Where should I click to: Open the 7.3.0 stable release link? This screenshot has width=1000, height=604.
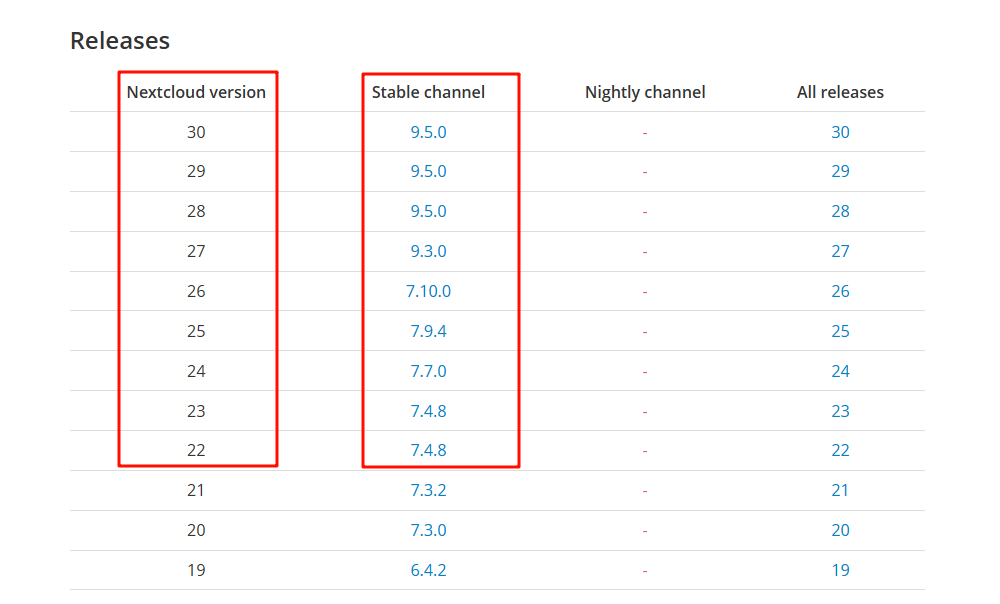point(428,530)
